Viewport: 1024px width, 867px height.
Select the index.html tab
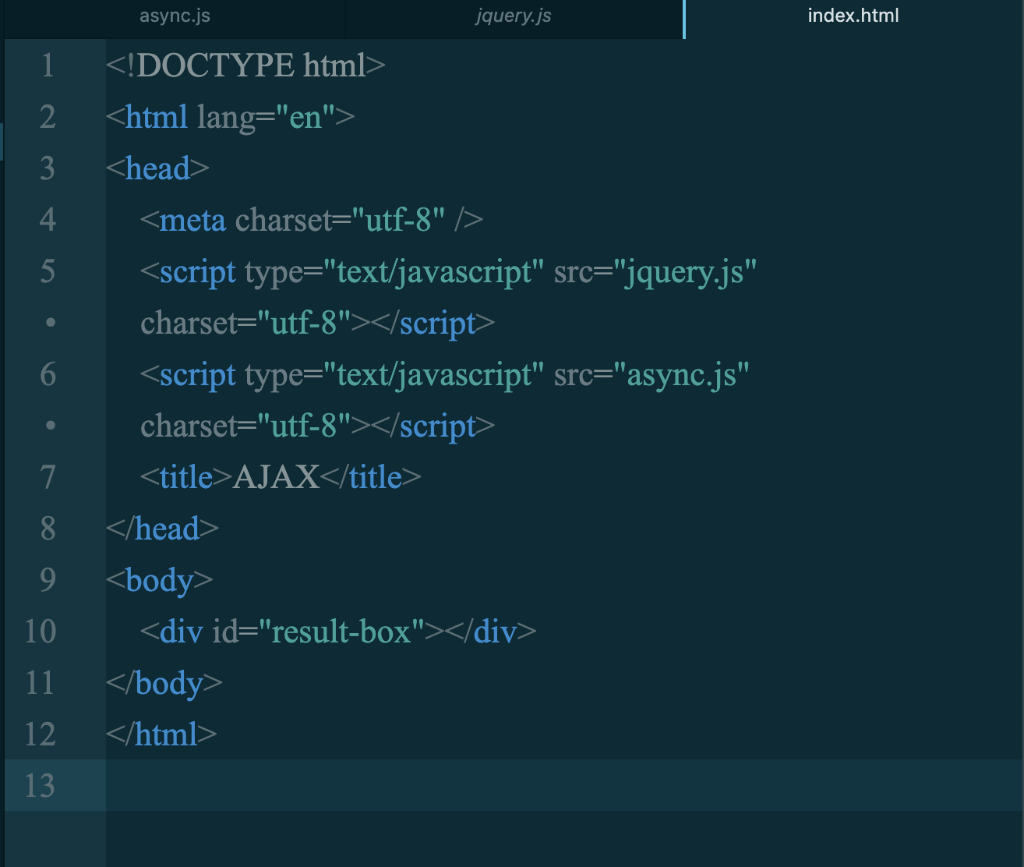(x=854, y=16)
